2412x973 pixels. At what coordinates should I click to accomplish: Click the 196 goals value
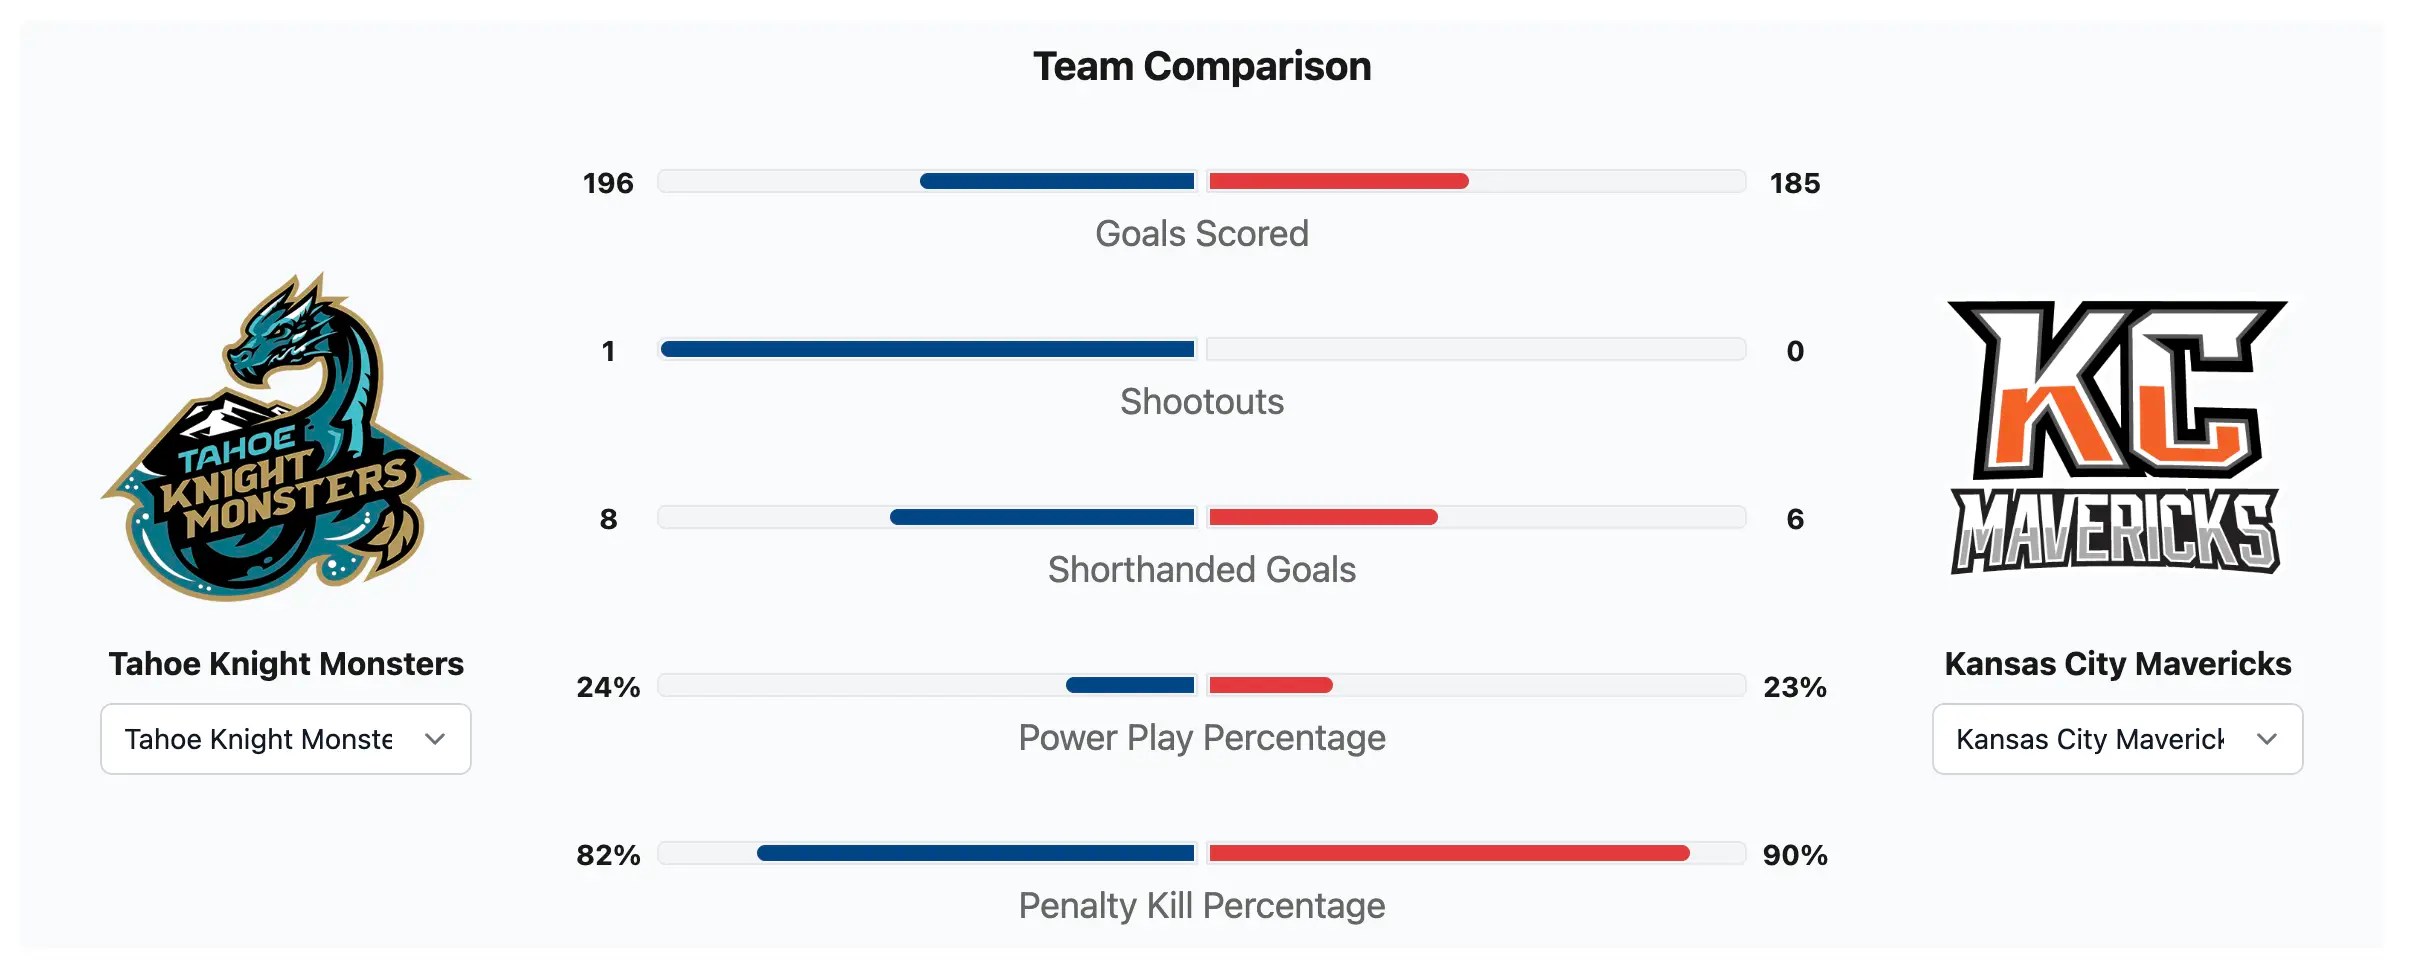tap(608, 183)
